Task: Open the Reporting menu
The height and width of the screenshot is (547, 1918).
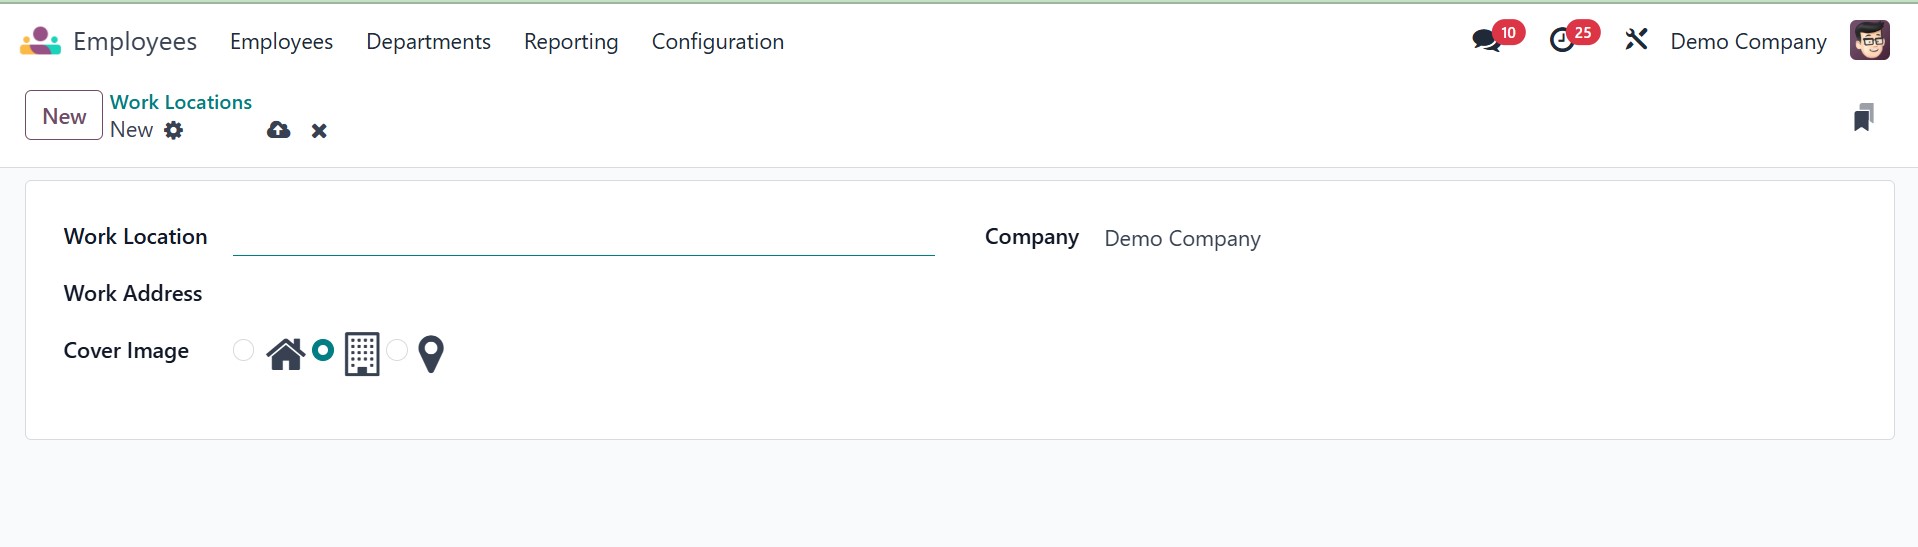Action: (571, 41)
